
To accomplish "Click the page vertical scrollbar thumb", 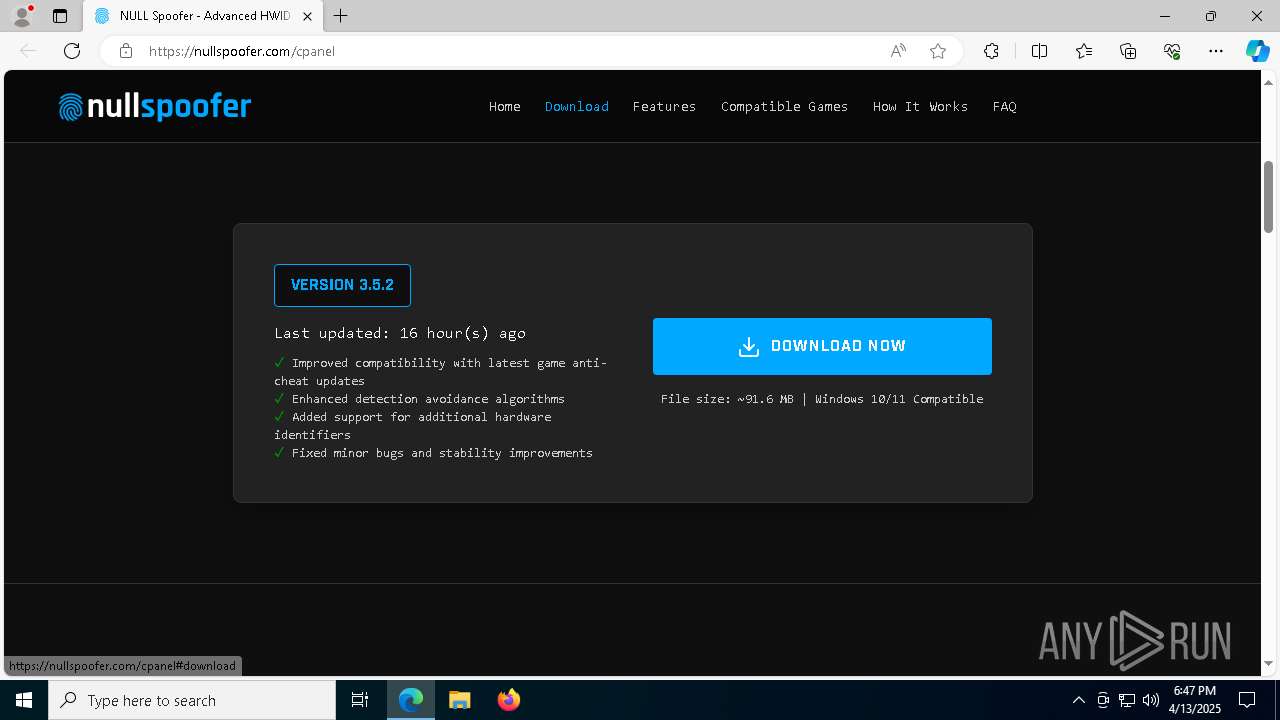I will 1268,197.
